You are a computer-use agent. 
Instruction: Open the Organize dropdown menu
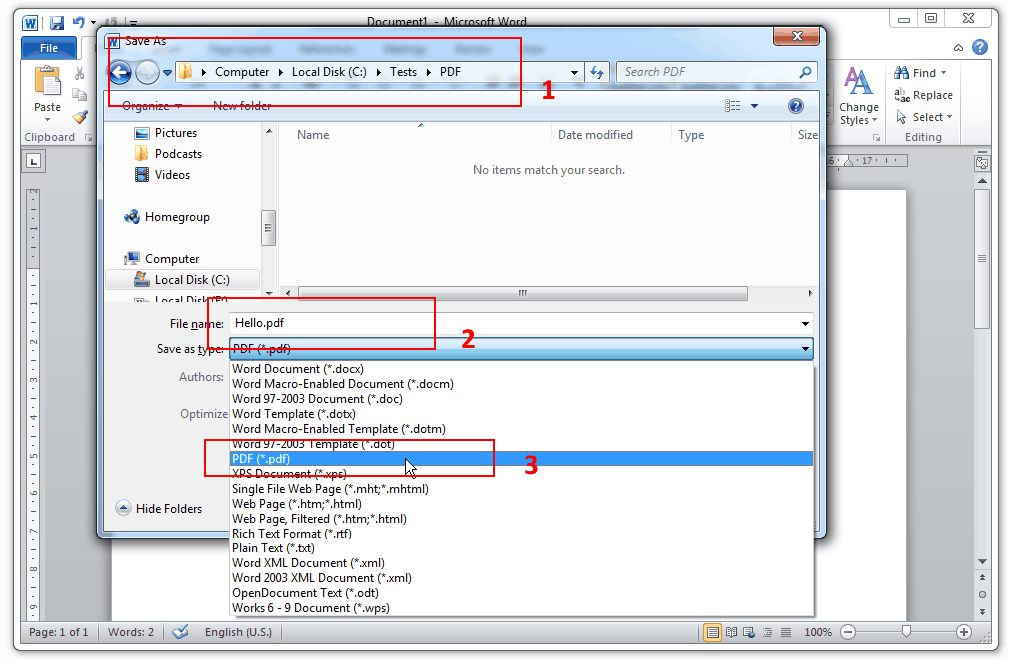pos(152,106)
